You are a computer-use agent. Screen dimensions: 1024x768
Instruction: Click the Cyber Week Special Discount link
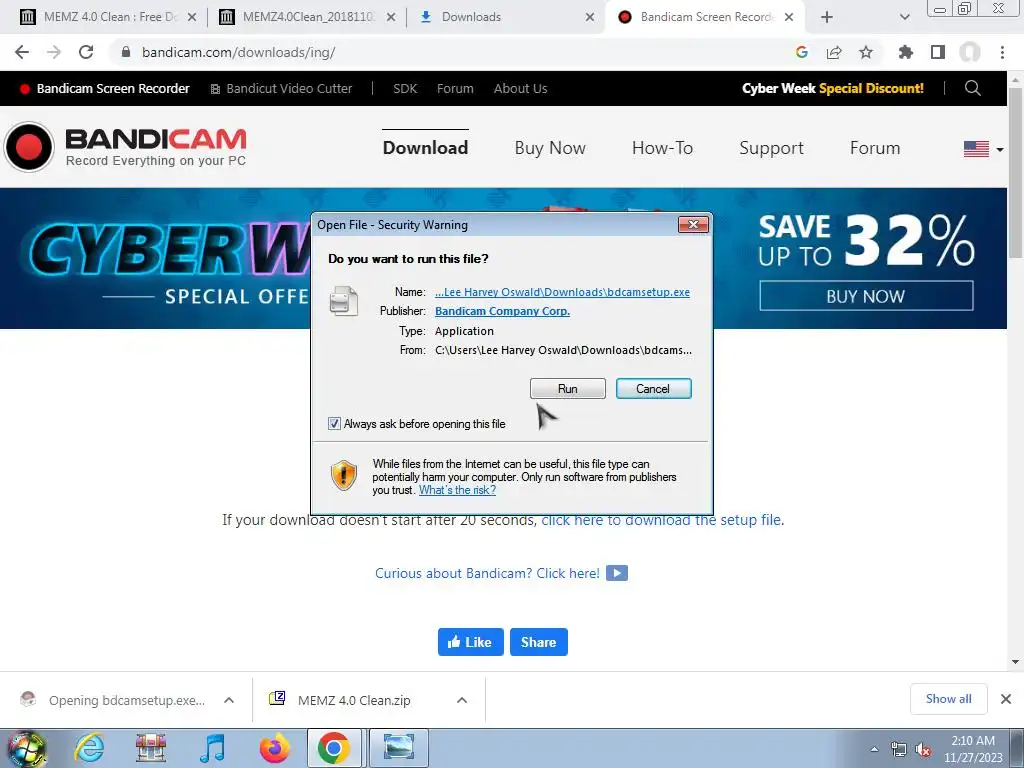coord(833,88)
